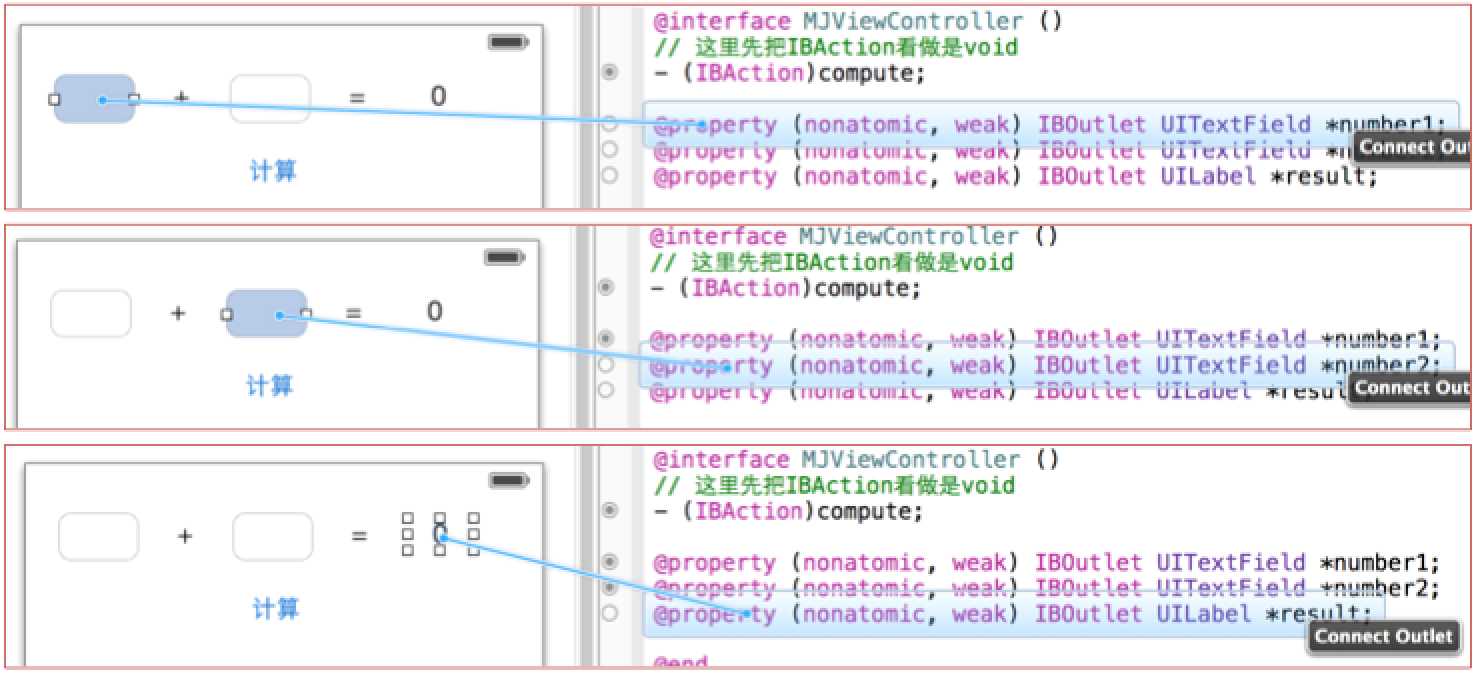
Task: Click the 计算 button in the bottom panel
Action: [x=276, y=608]
